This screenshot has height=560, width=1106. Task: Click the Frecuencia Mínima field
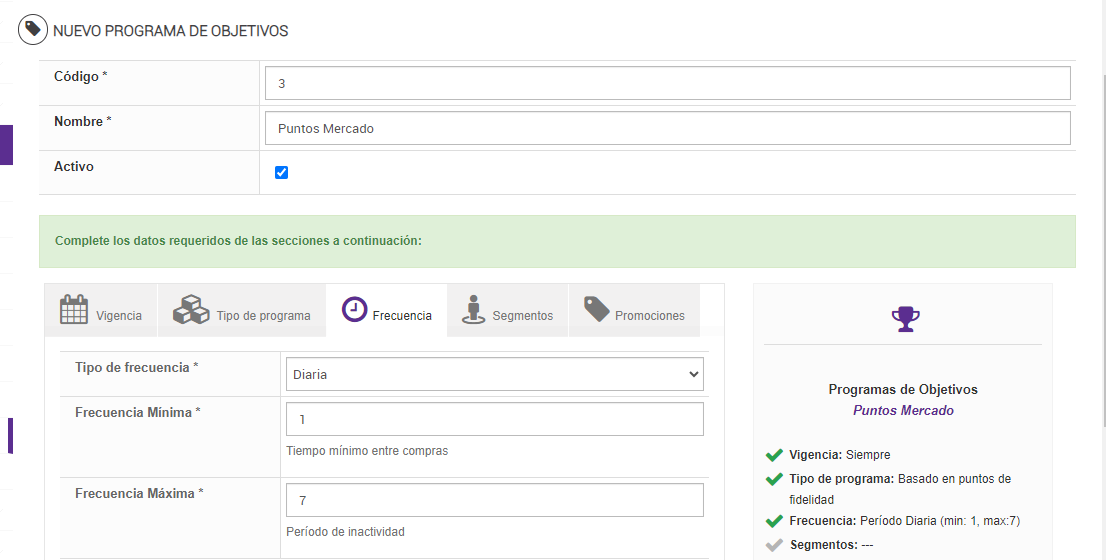tap(495, 419)
